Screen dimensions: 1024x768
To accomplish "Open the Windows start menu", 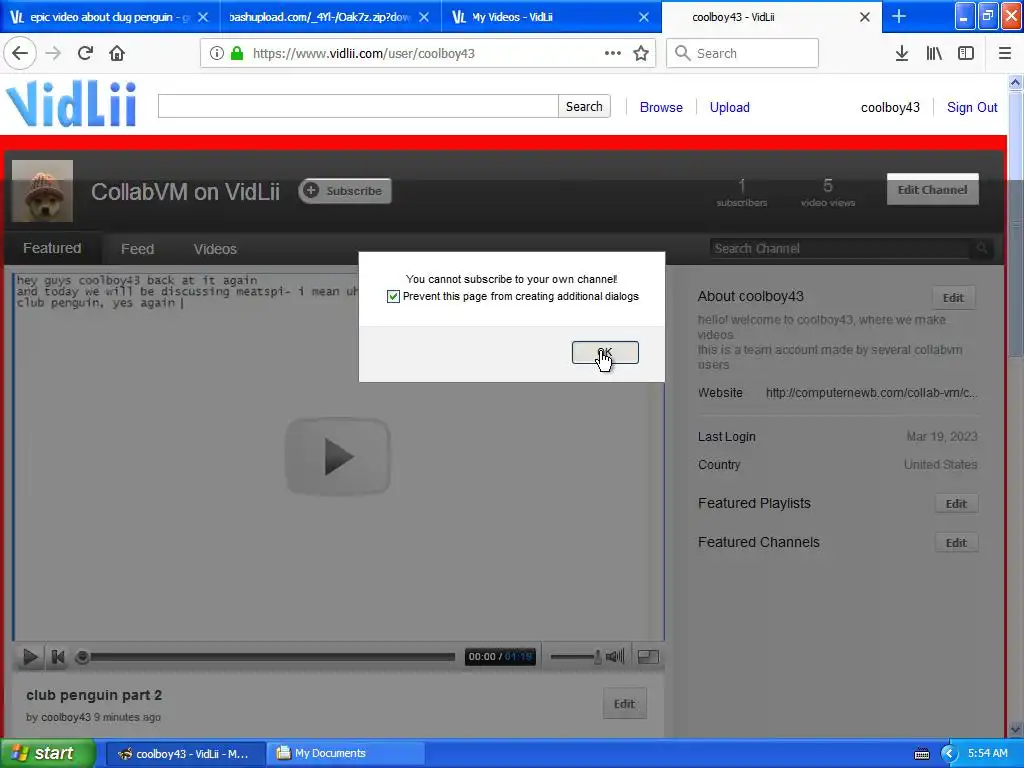I will tap(47, 753).
